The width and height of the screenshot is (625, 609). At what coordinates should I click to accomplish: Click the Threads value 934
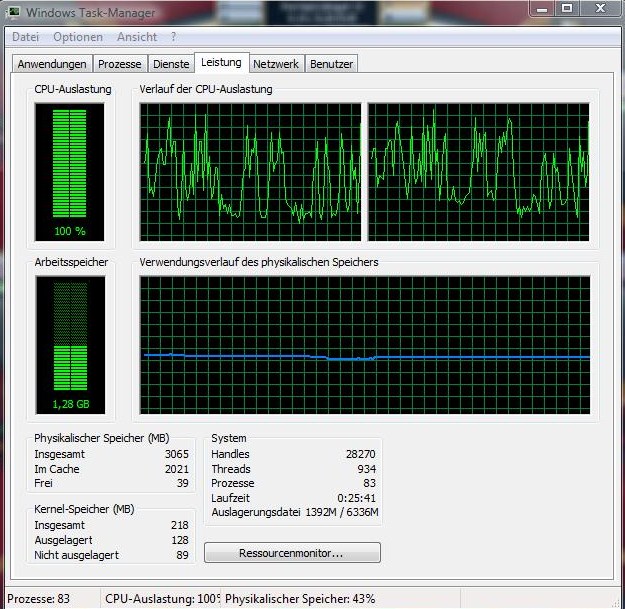pyautogui.click(x=366, y=469)
